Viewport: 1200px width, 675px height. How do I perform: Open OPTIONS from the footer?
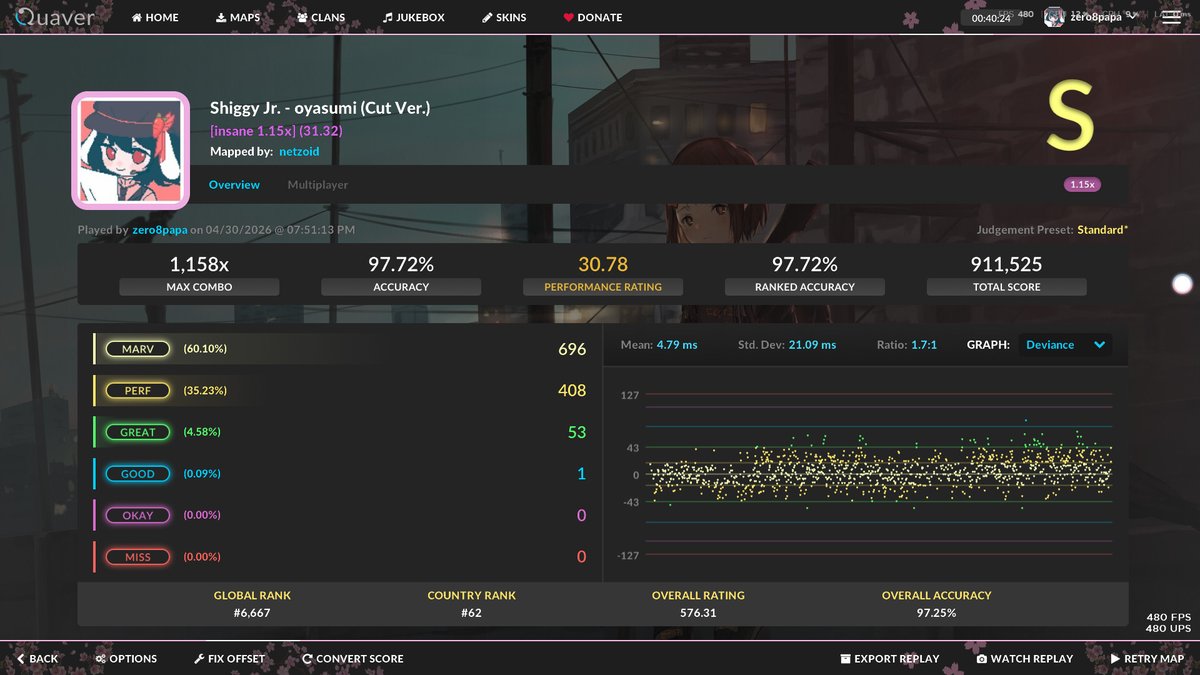pos(126,659)
